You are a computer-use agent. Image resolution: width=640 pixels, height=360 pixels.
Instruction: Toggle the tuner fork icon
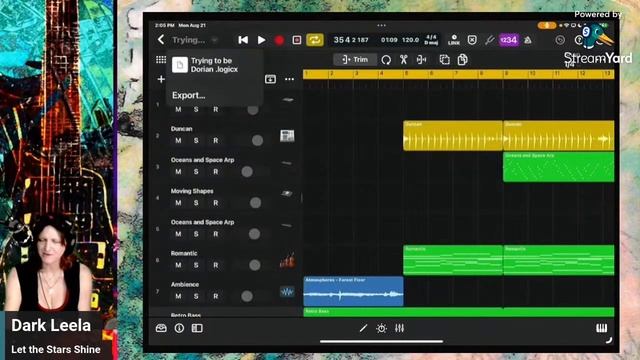[x=489, y=40]
